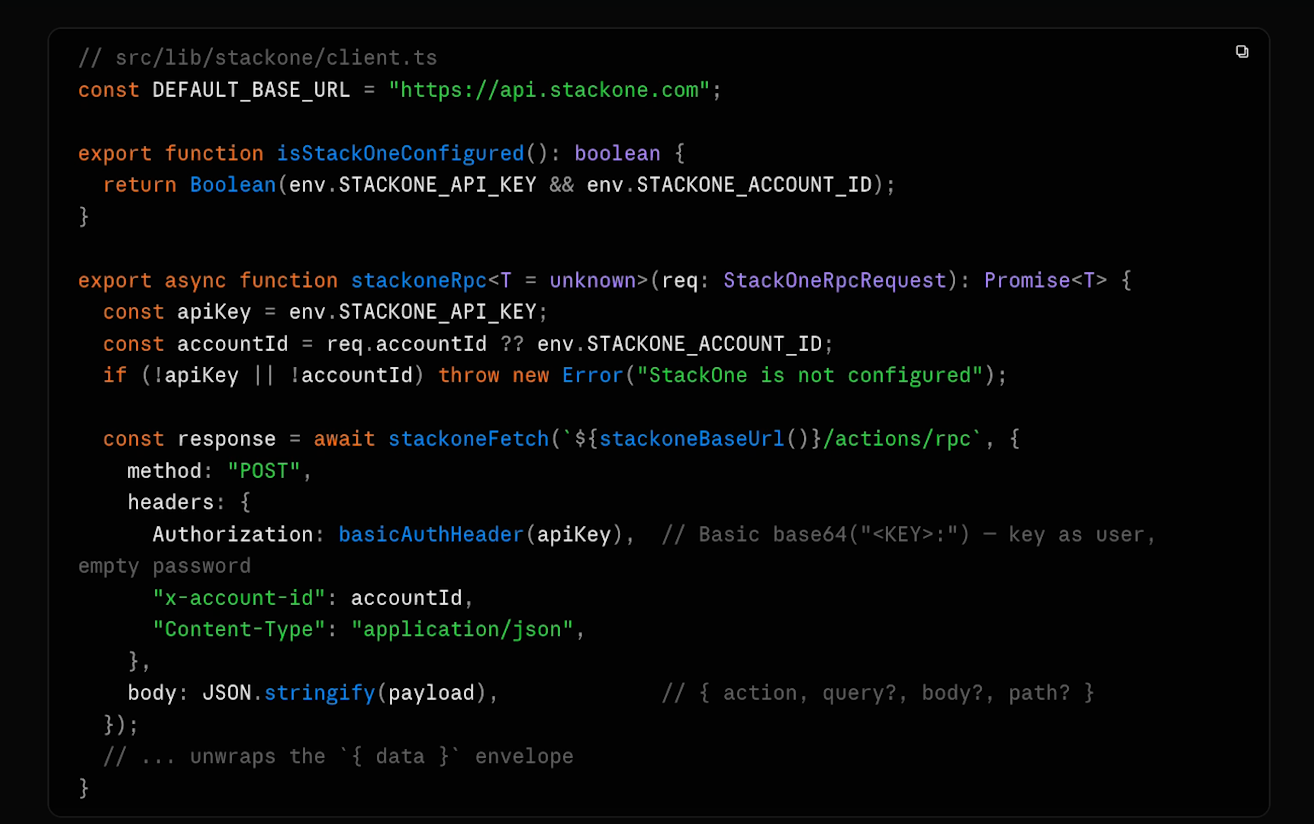Click the "POST" method string
Screen dimensions: 1314x824
point(264,471)
